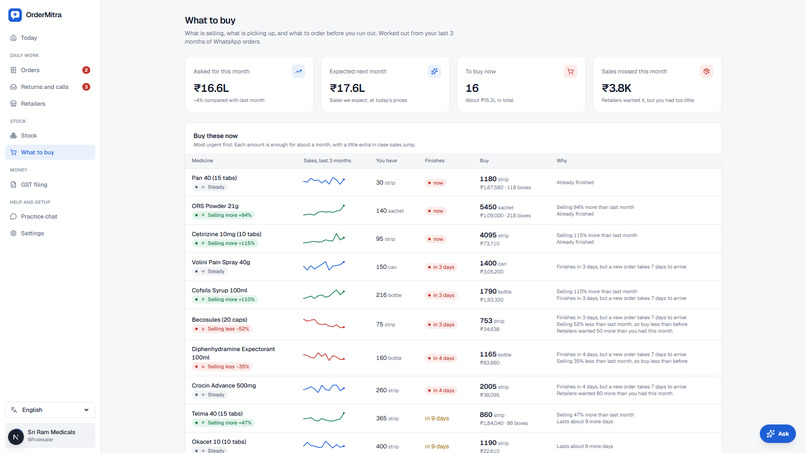
Task: Click the What to buy cart icon
Action: pyautogui.click(x=13, y=152)
